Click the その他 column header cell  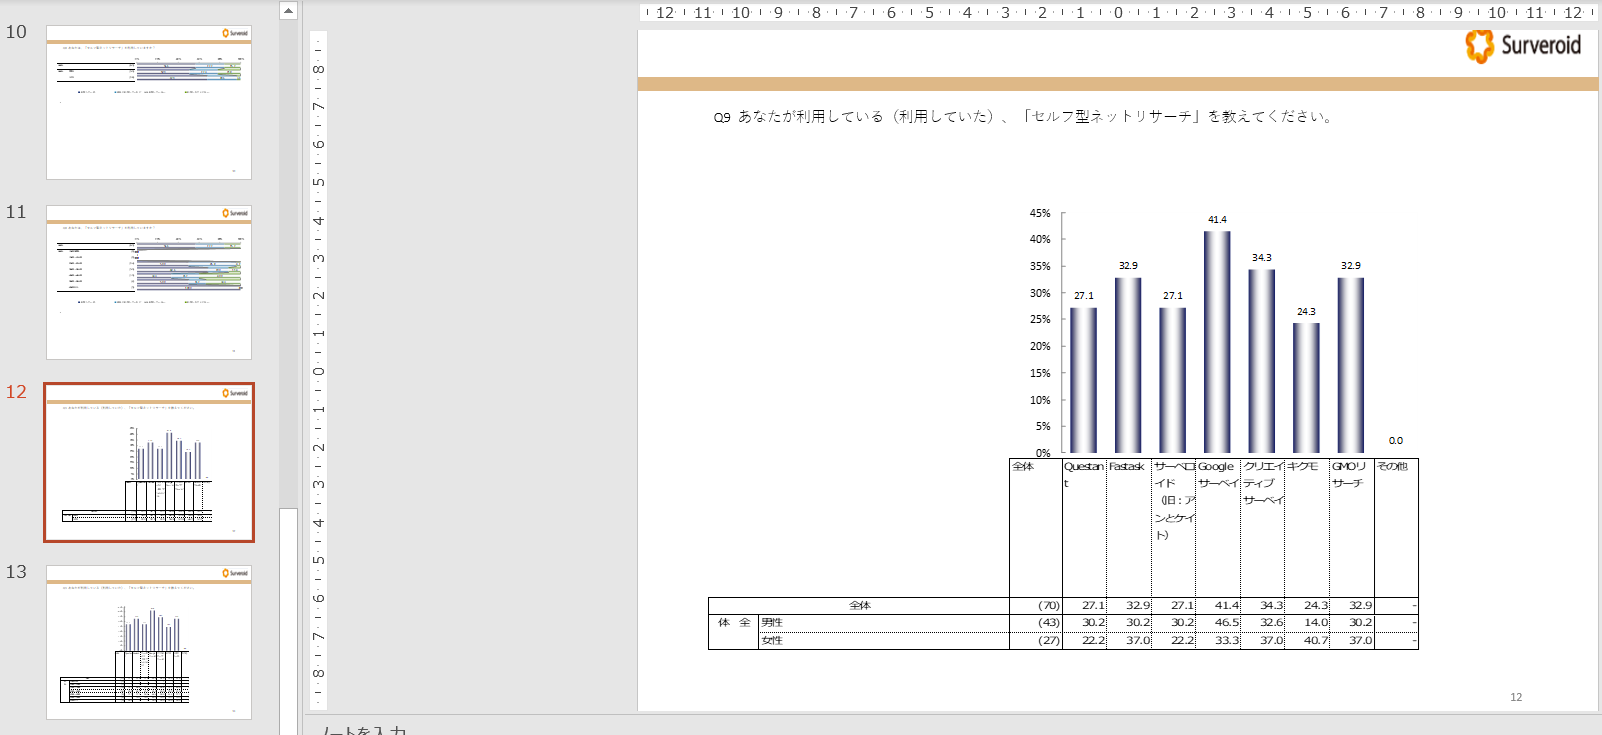[1396, 528]
